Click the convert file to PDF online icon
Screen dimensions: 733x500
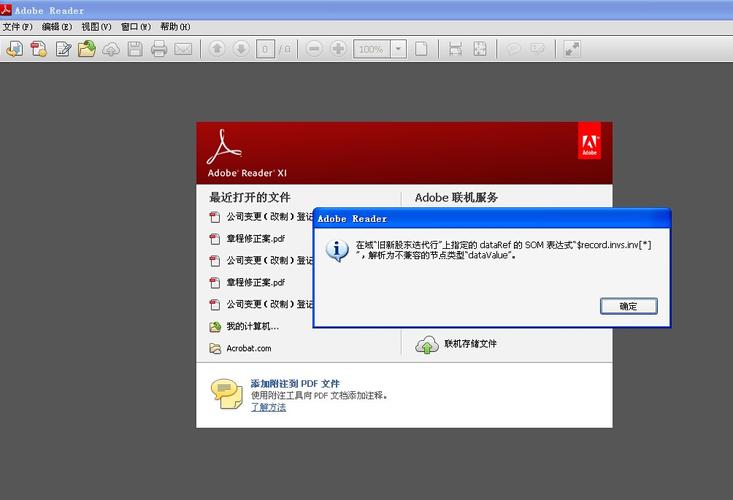(14, 49)
